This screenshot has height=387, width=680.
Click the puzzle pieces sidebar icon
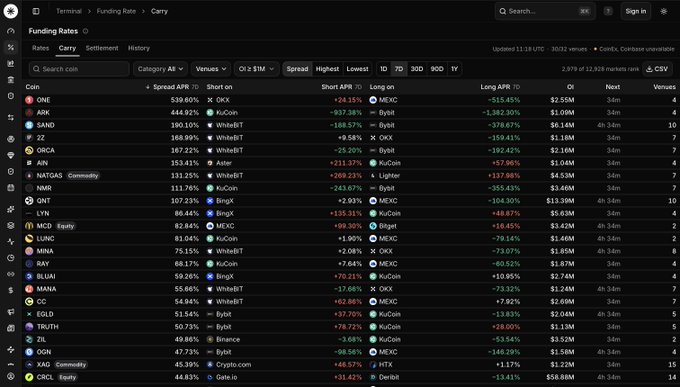[x=11, y=209]
